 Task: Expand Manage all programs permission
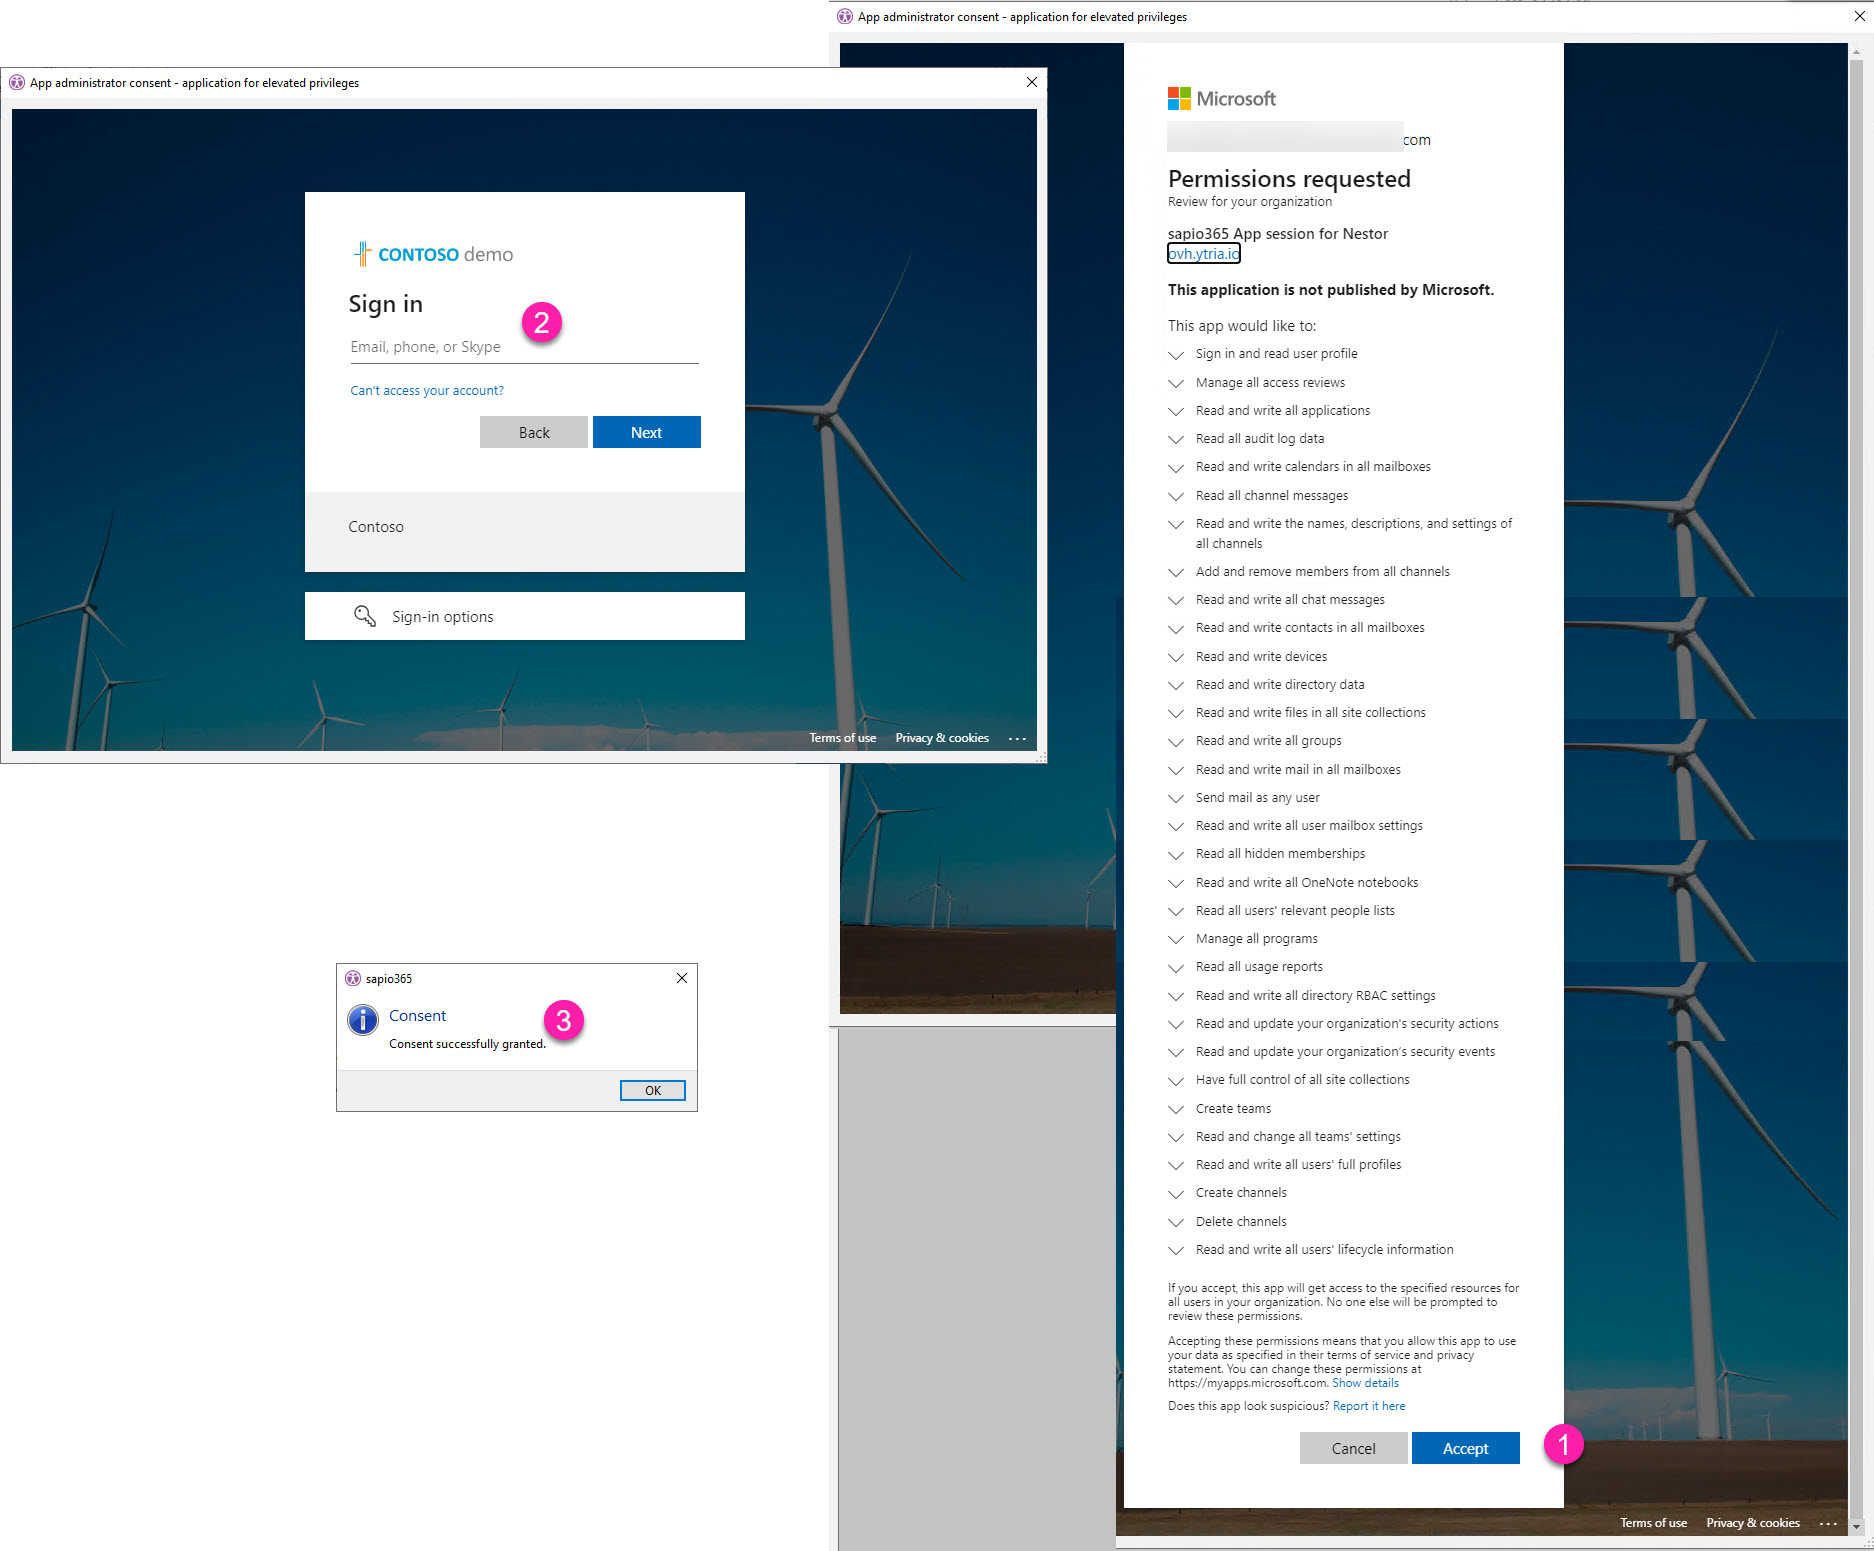[1176, 939]
